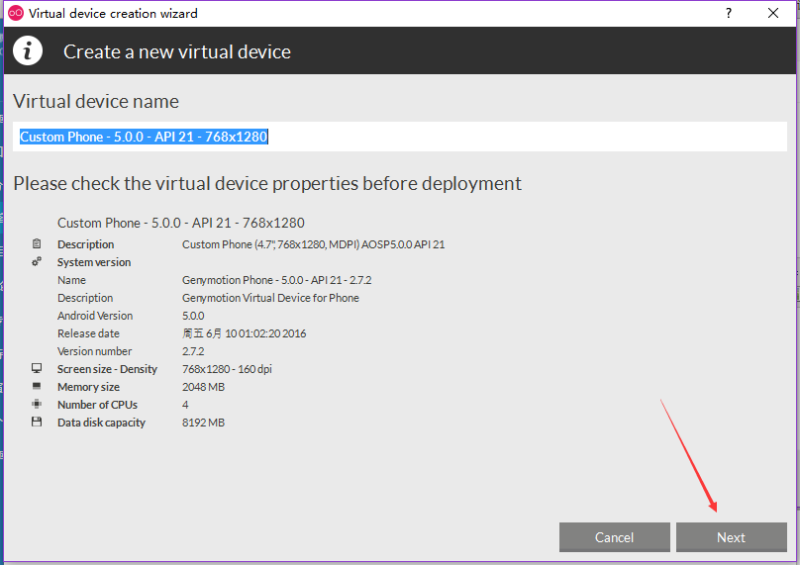Click the Android Version value '5.0.0'
This screenshot has width=800, height=565.
193,316
